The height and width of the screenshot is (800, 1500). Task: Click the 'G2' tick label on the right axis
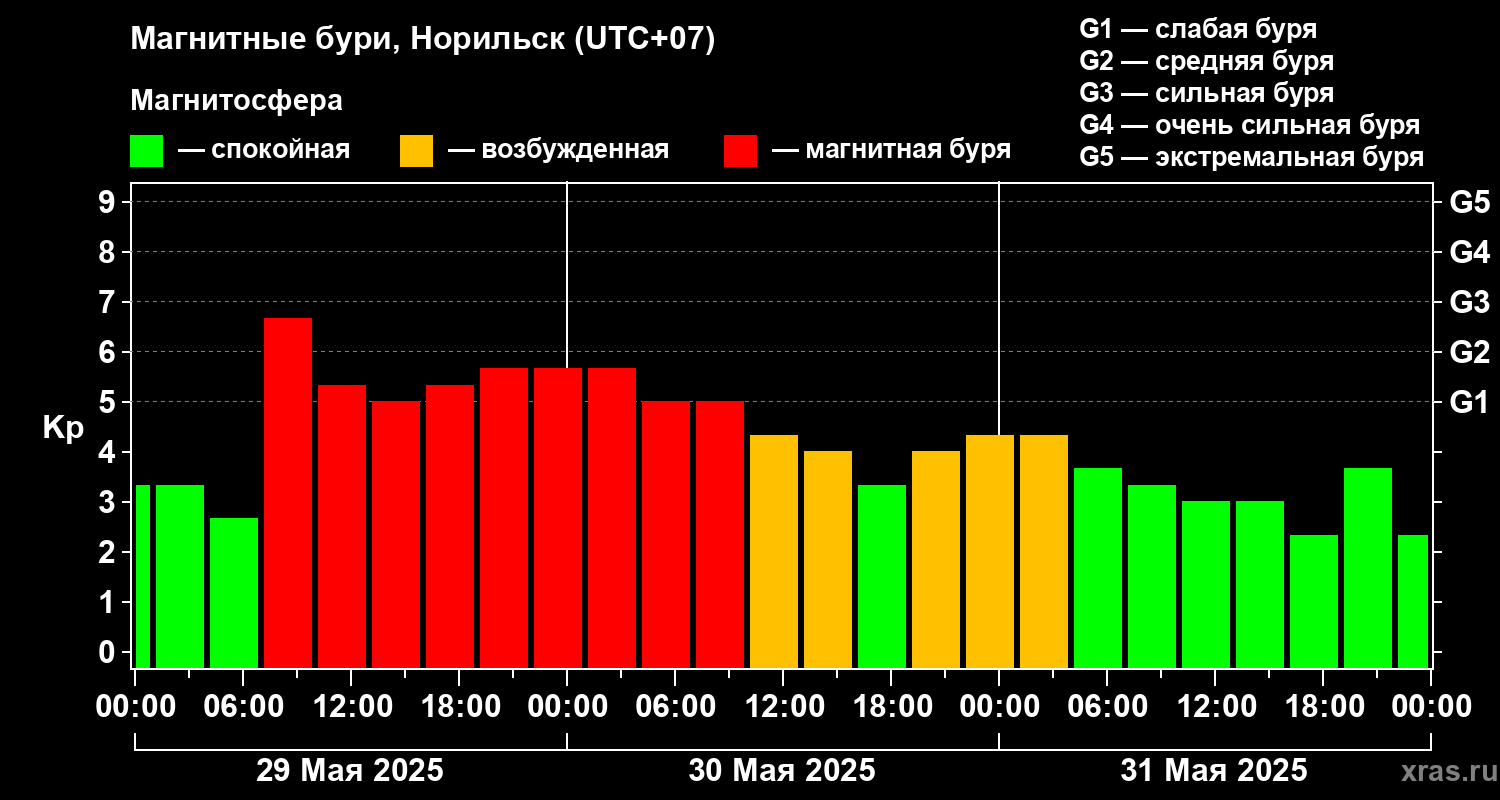[x=1470, y=352]
